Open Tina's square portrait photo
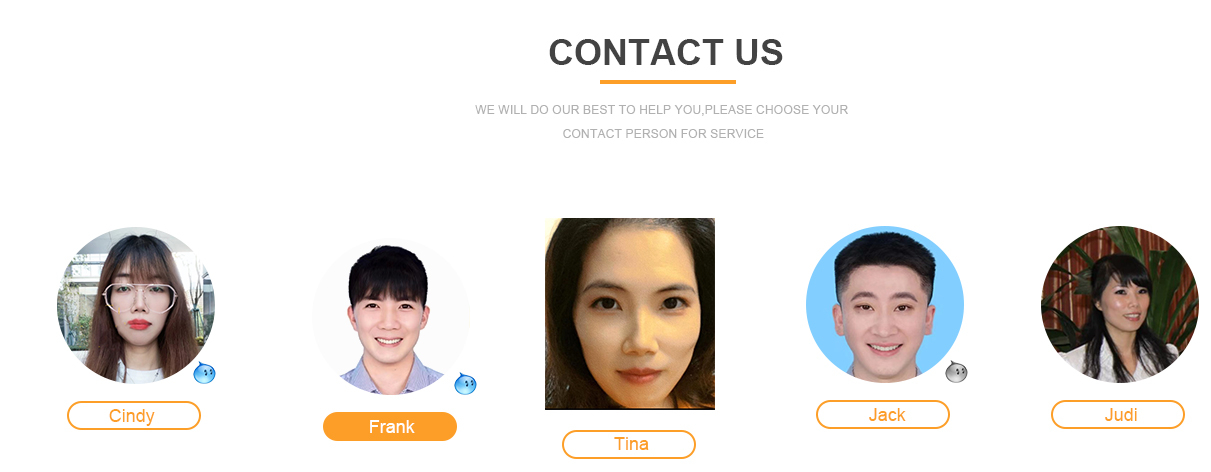The image size is (1211, 472). [630, 314]
